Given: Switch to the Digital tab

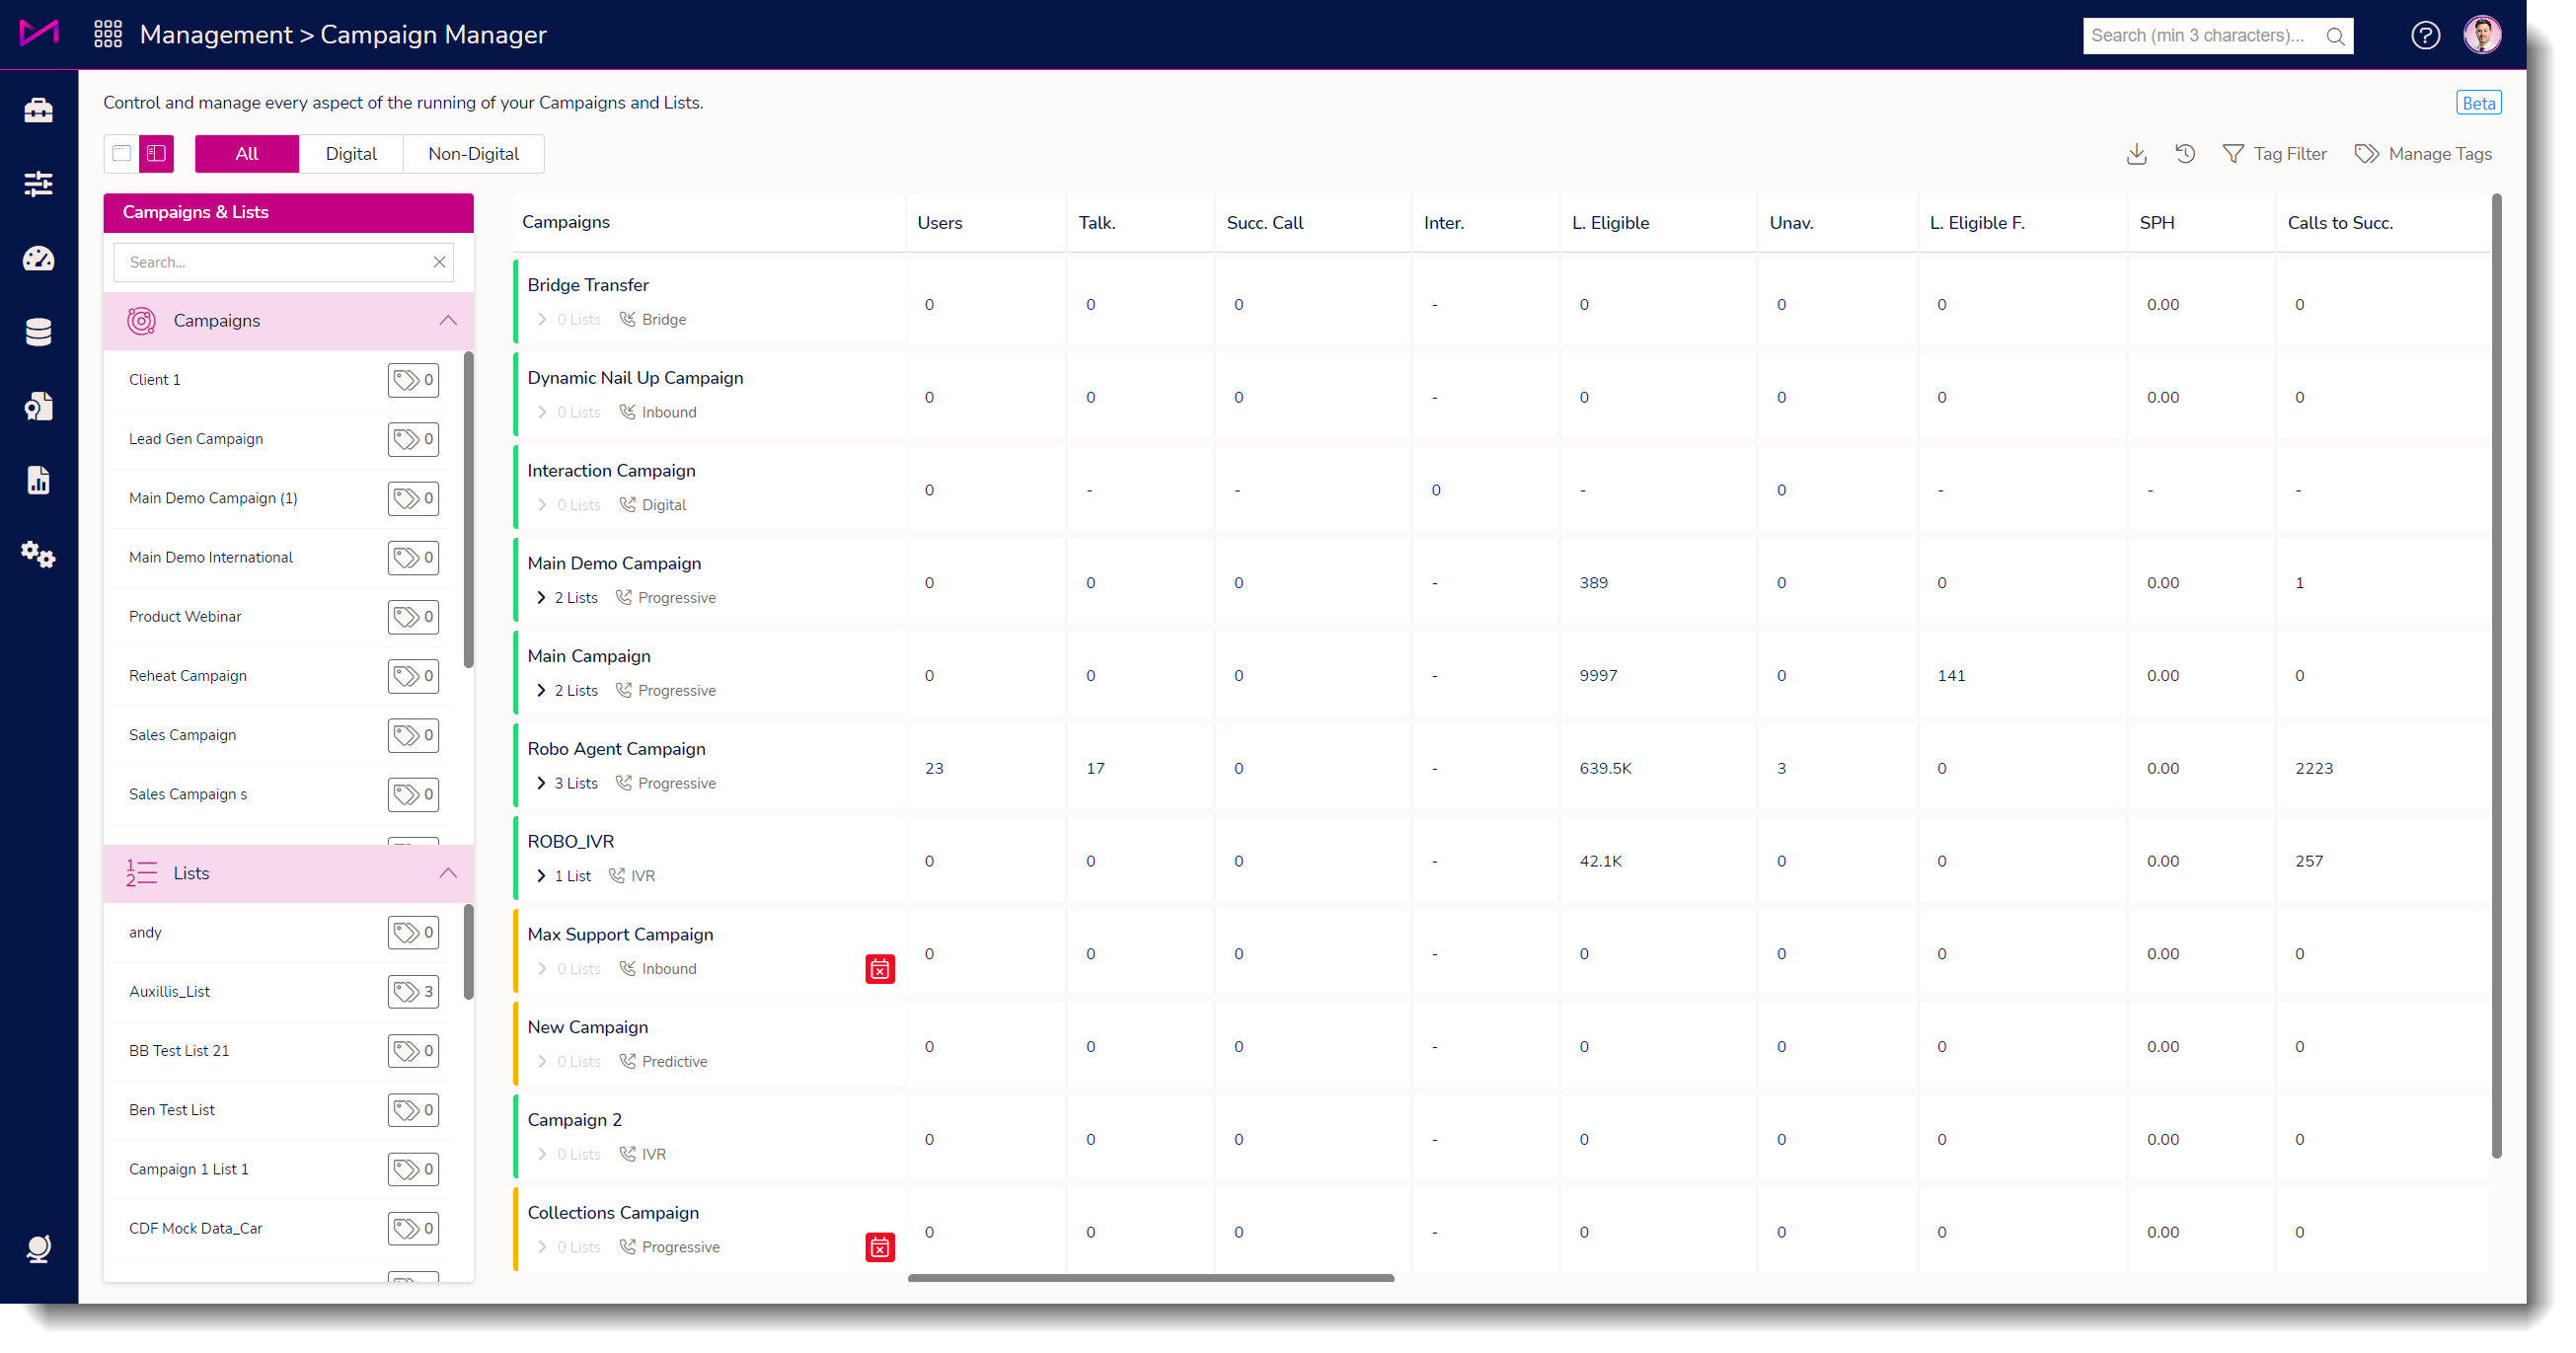Looking at the screenshot, I should tap(350, 154).
